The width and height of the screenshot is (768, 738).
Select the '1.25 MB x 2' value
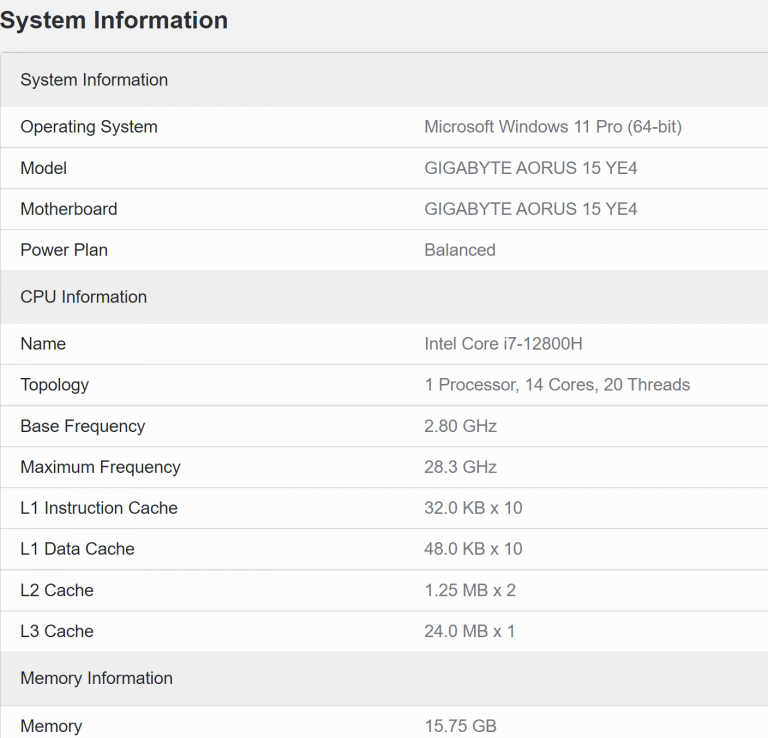pyautogui.click(x=470, y=591)
